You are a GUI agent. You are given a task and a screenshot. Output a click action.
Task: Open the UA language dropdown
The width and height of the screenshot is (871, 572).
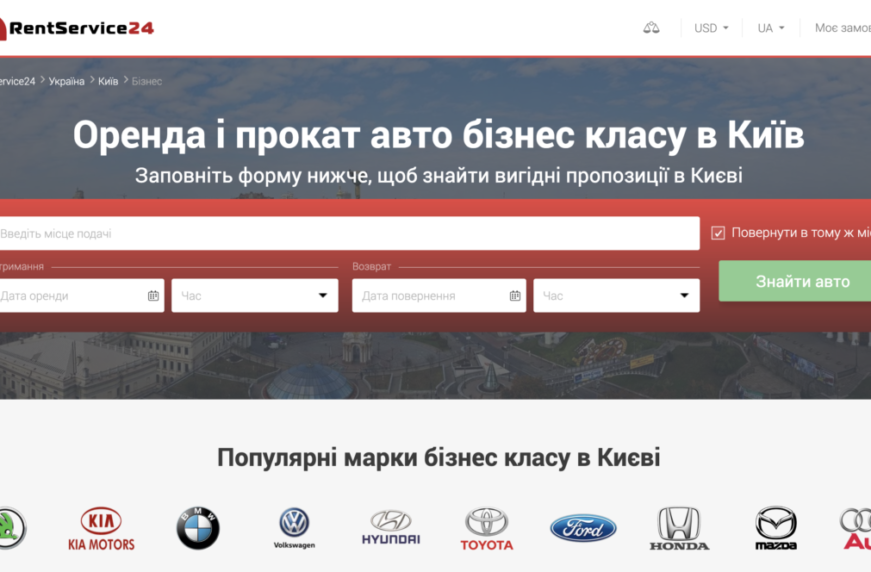770,28
